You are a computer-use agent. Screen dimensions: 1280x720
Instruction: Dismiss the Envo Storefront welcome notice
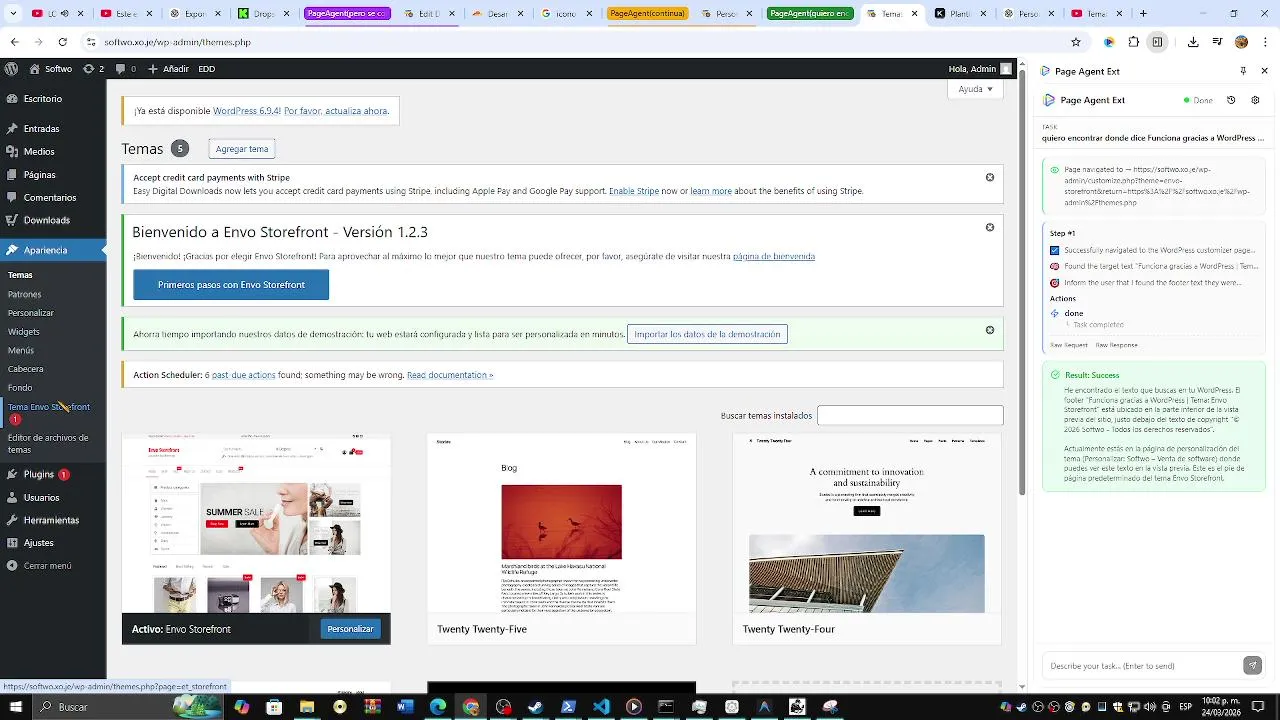[x=990, y=228]
